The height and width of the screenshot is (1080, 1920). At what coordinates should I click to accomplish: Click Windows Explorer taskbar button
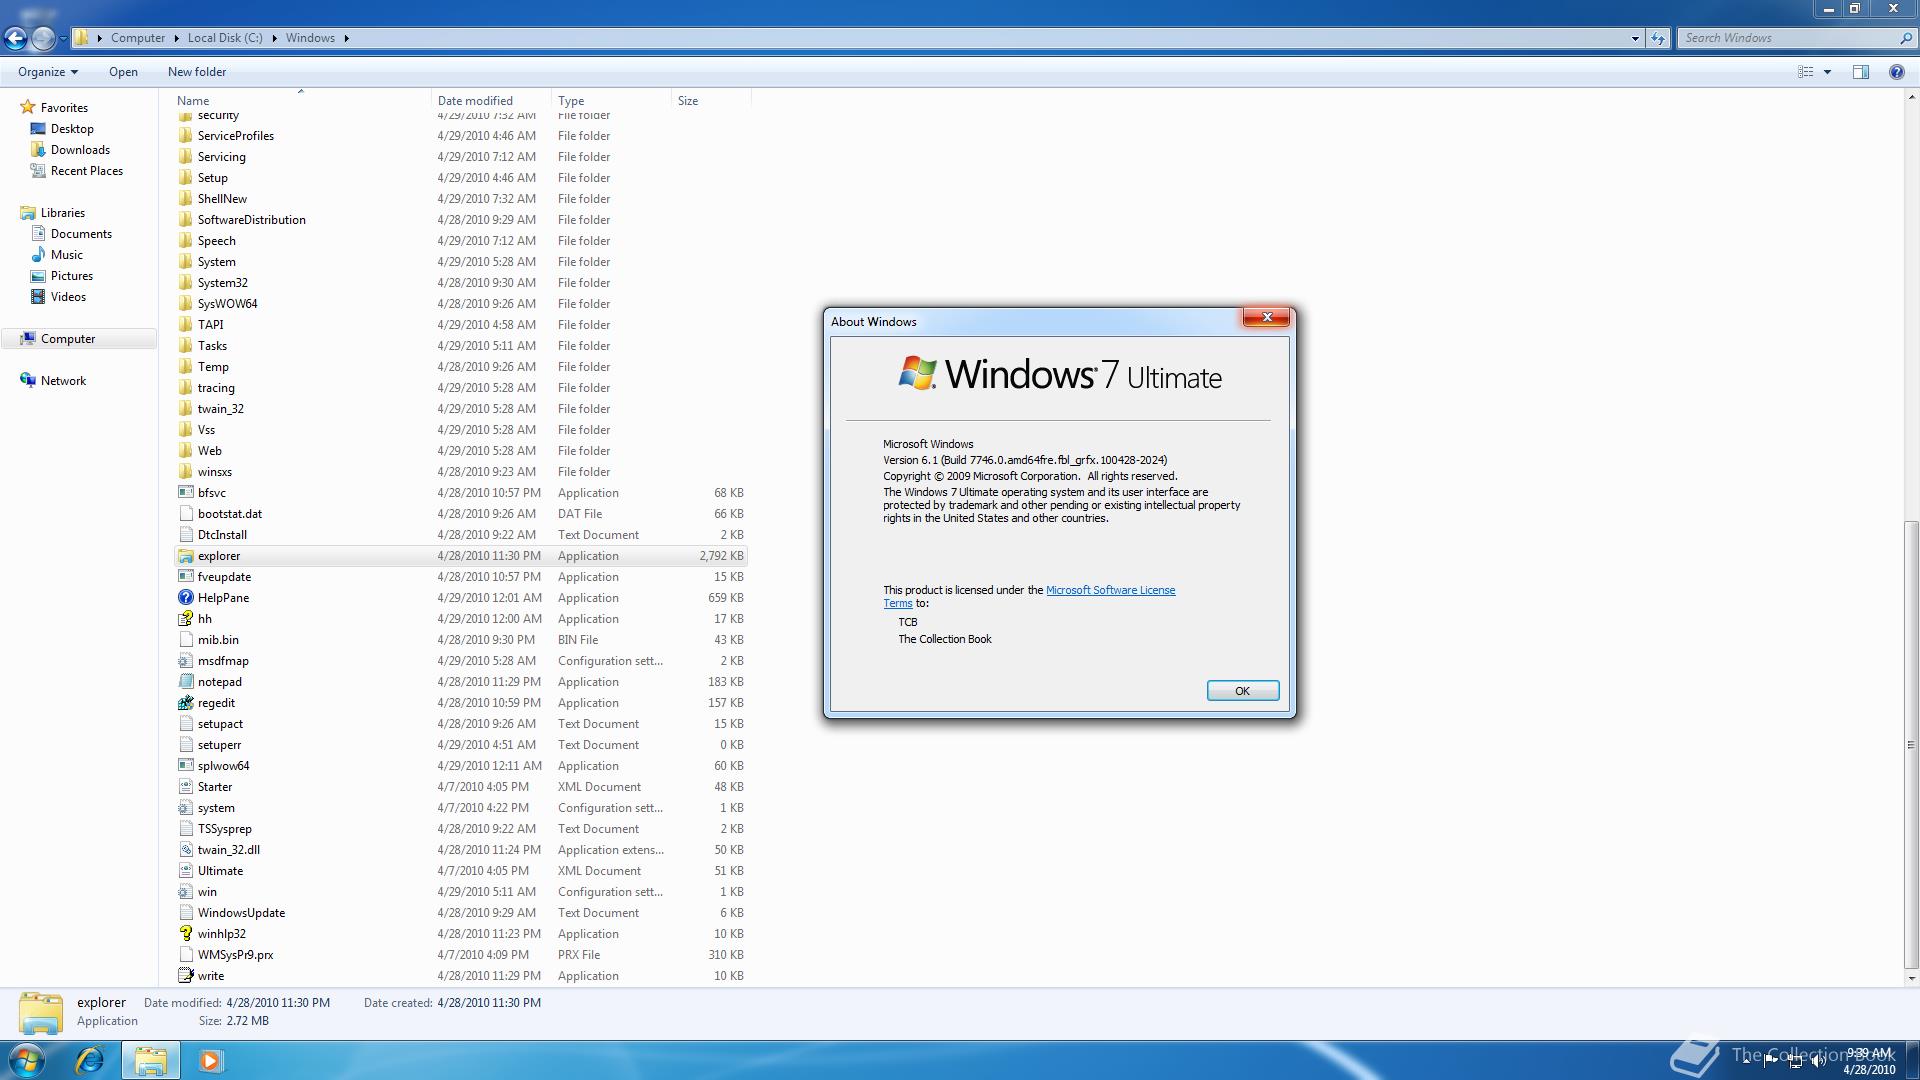(150, 1060)
